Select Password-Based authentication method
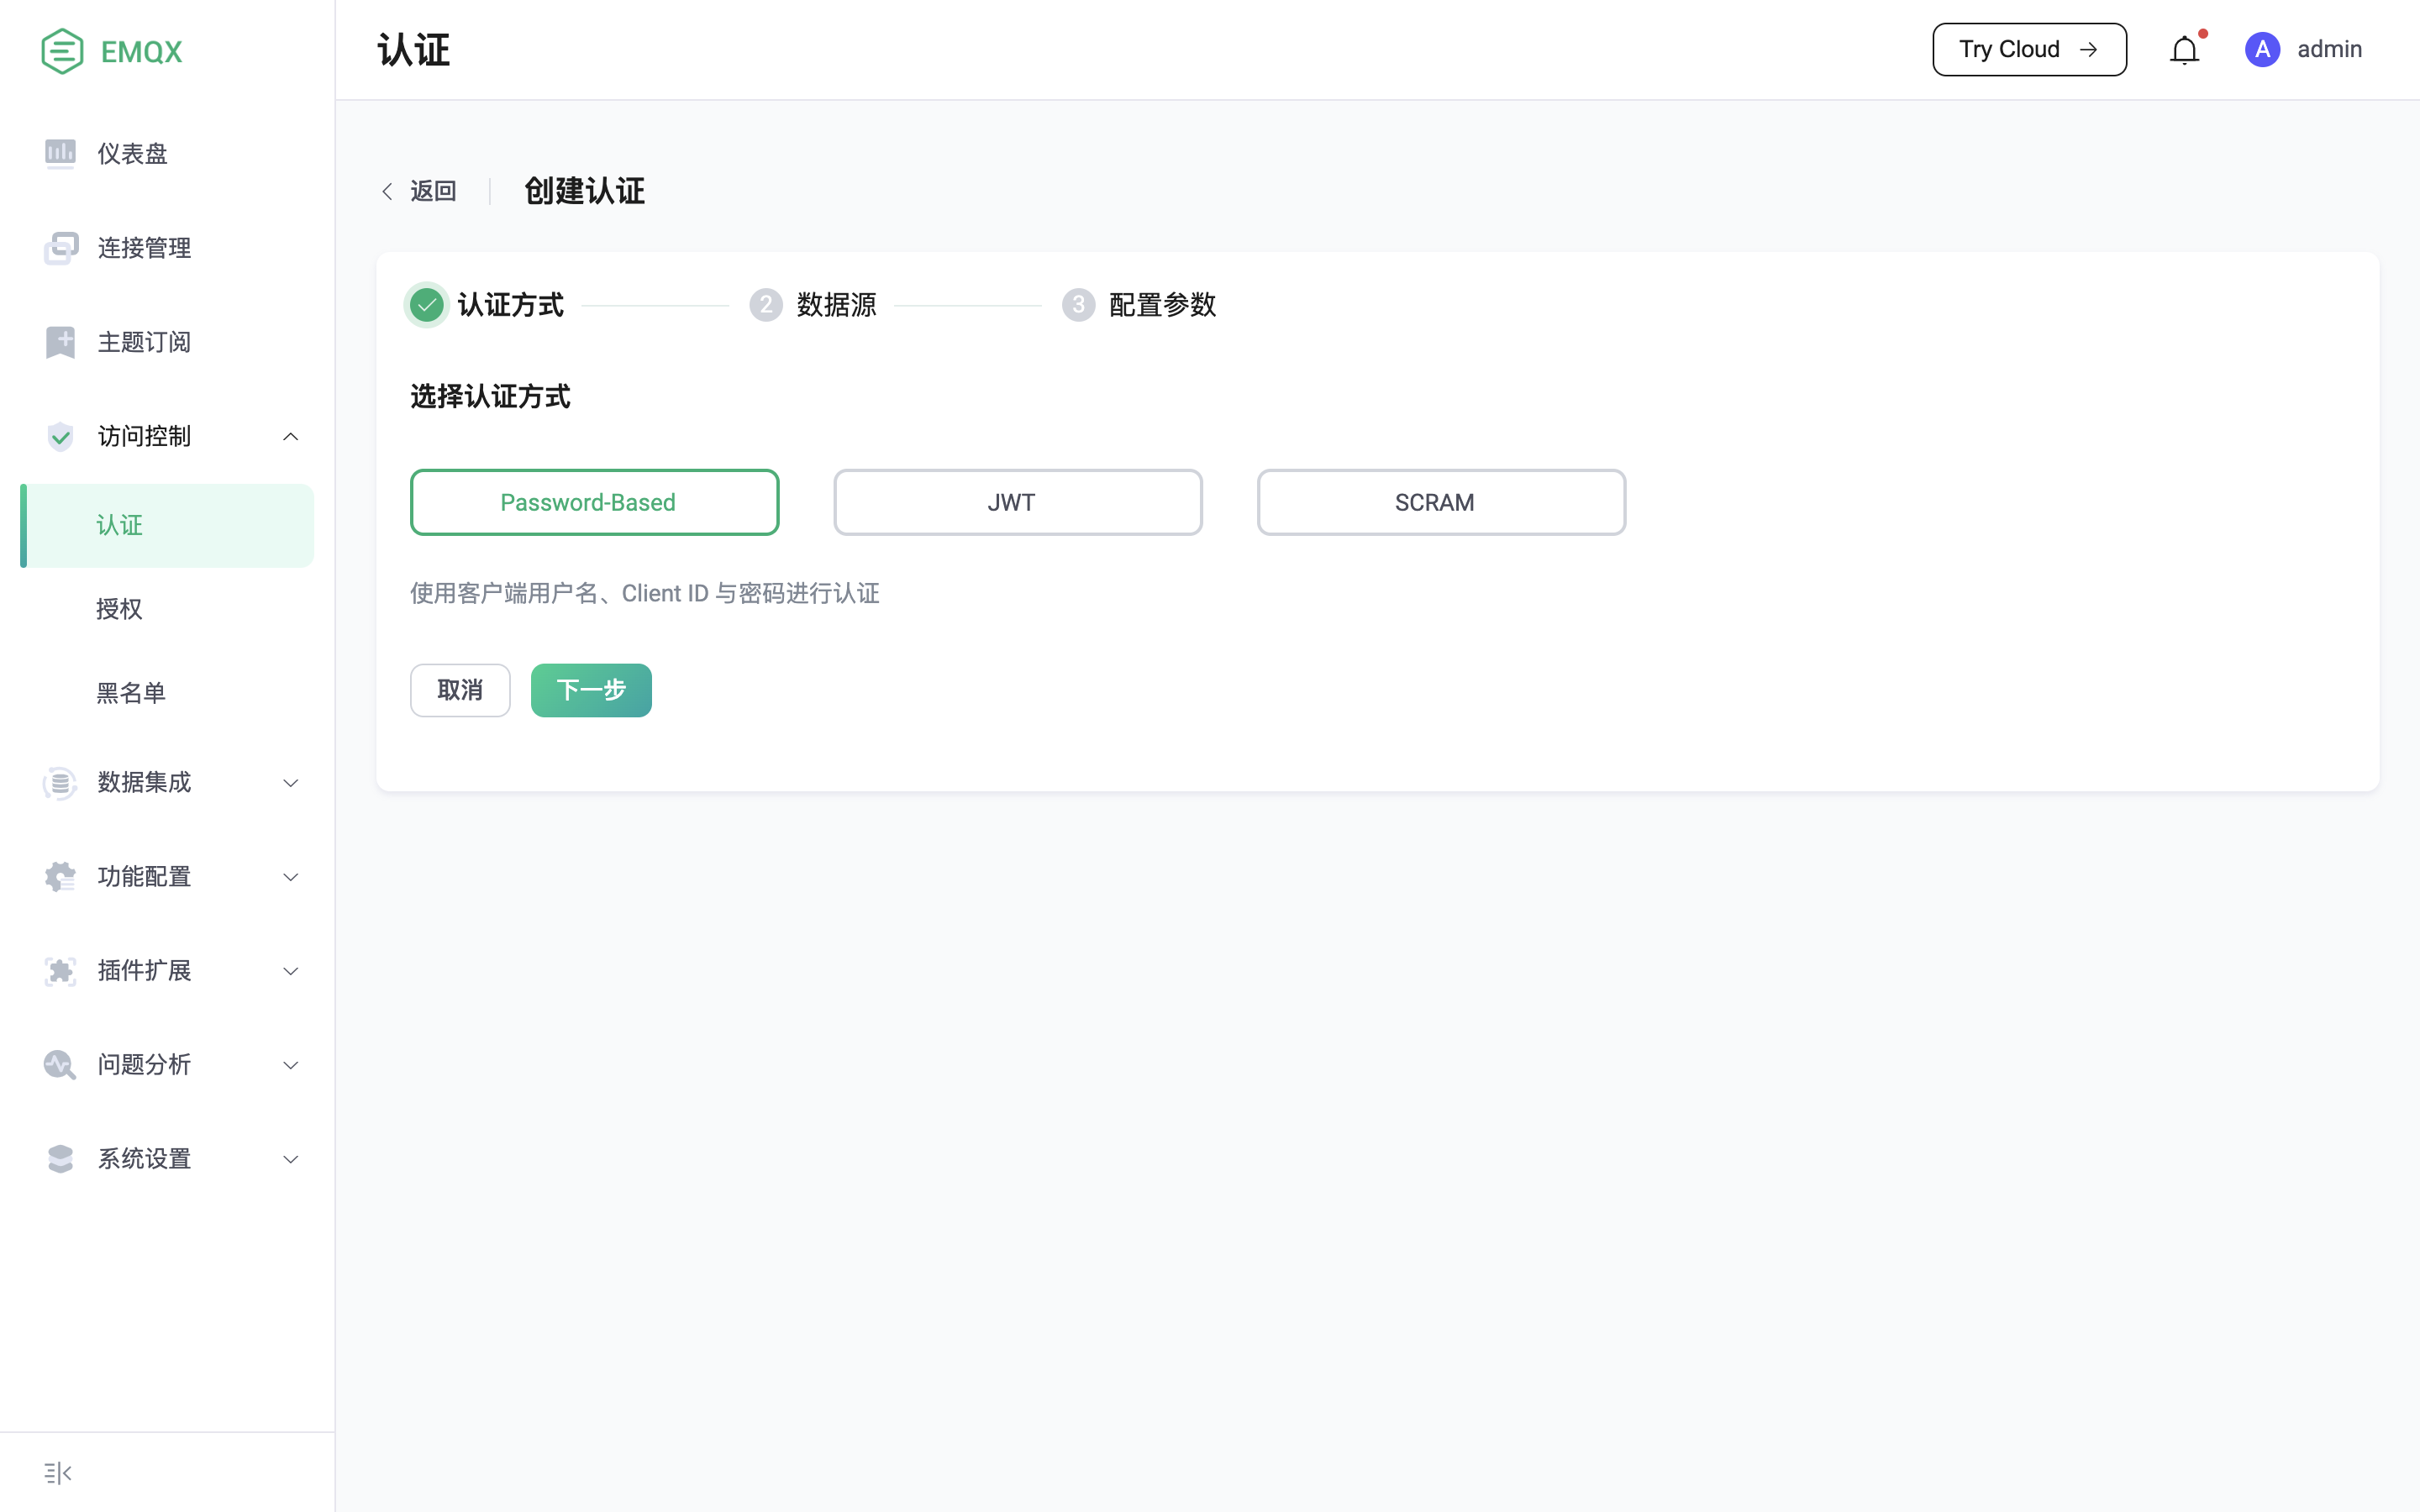Screen dimensions: 2420x1512 [594, 502]
